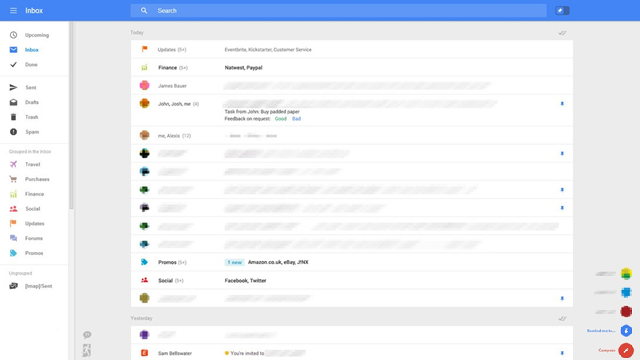640x360 pixels.
Task: Open the Forums bundle in sidebar
Action: (34, 238)
